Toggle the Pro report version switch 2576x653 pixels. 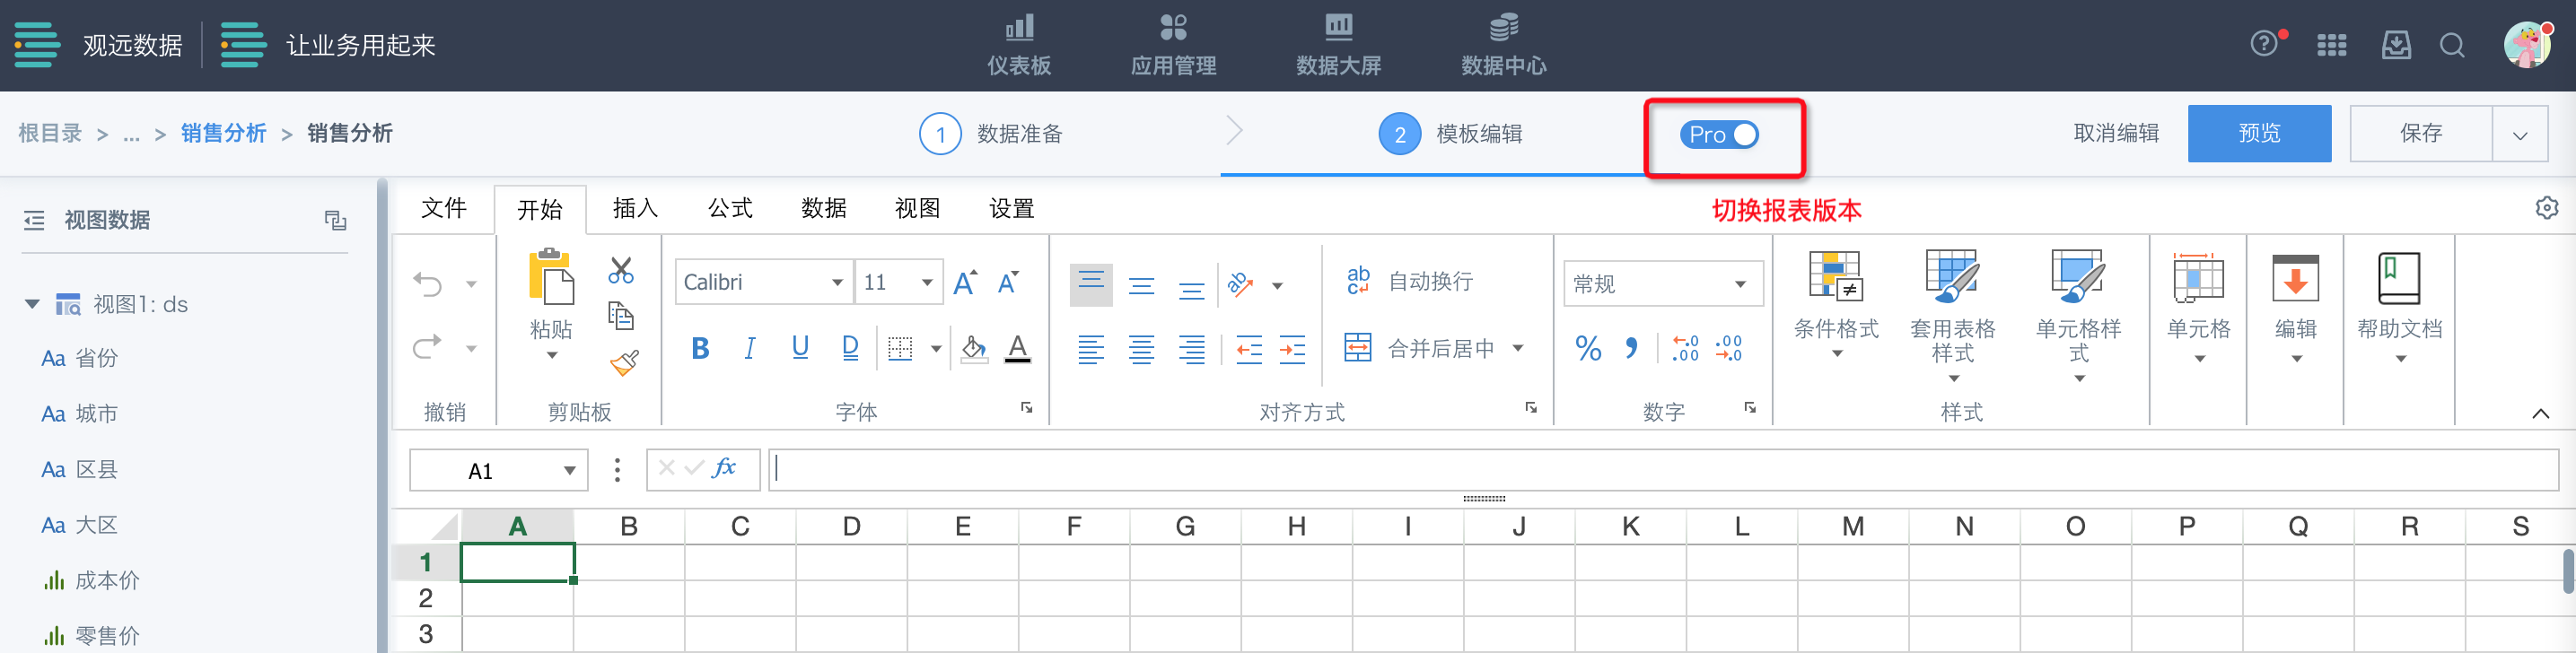(x=1720, y=134)
